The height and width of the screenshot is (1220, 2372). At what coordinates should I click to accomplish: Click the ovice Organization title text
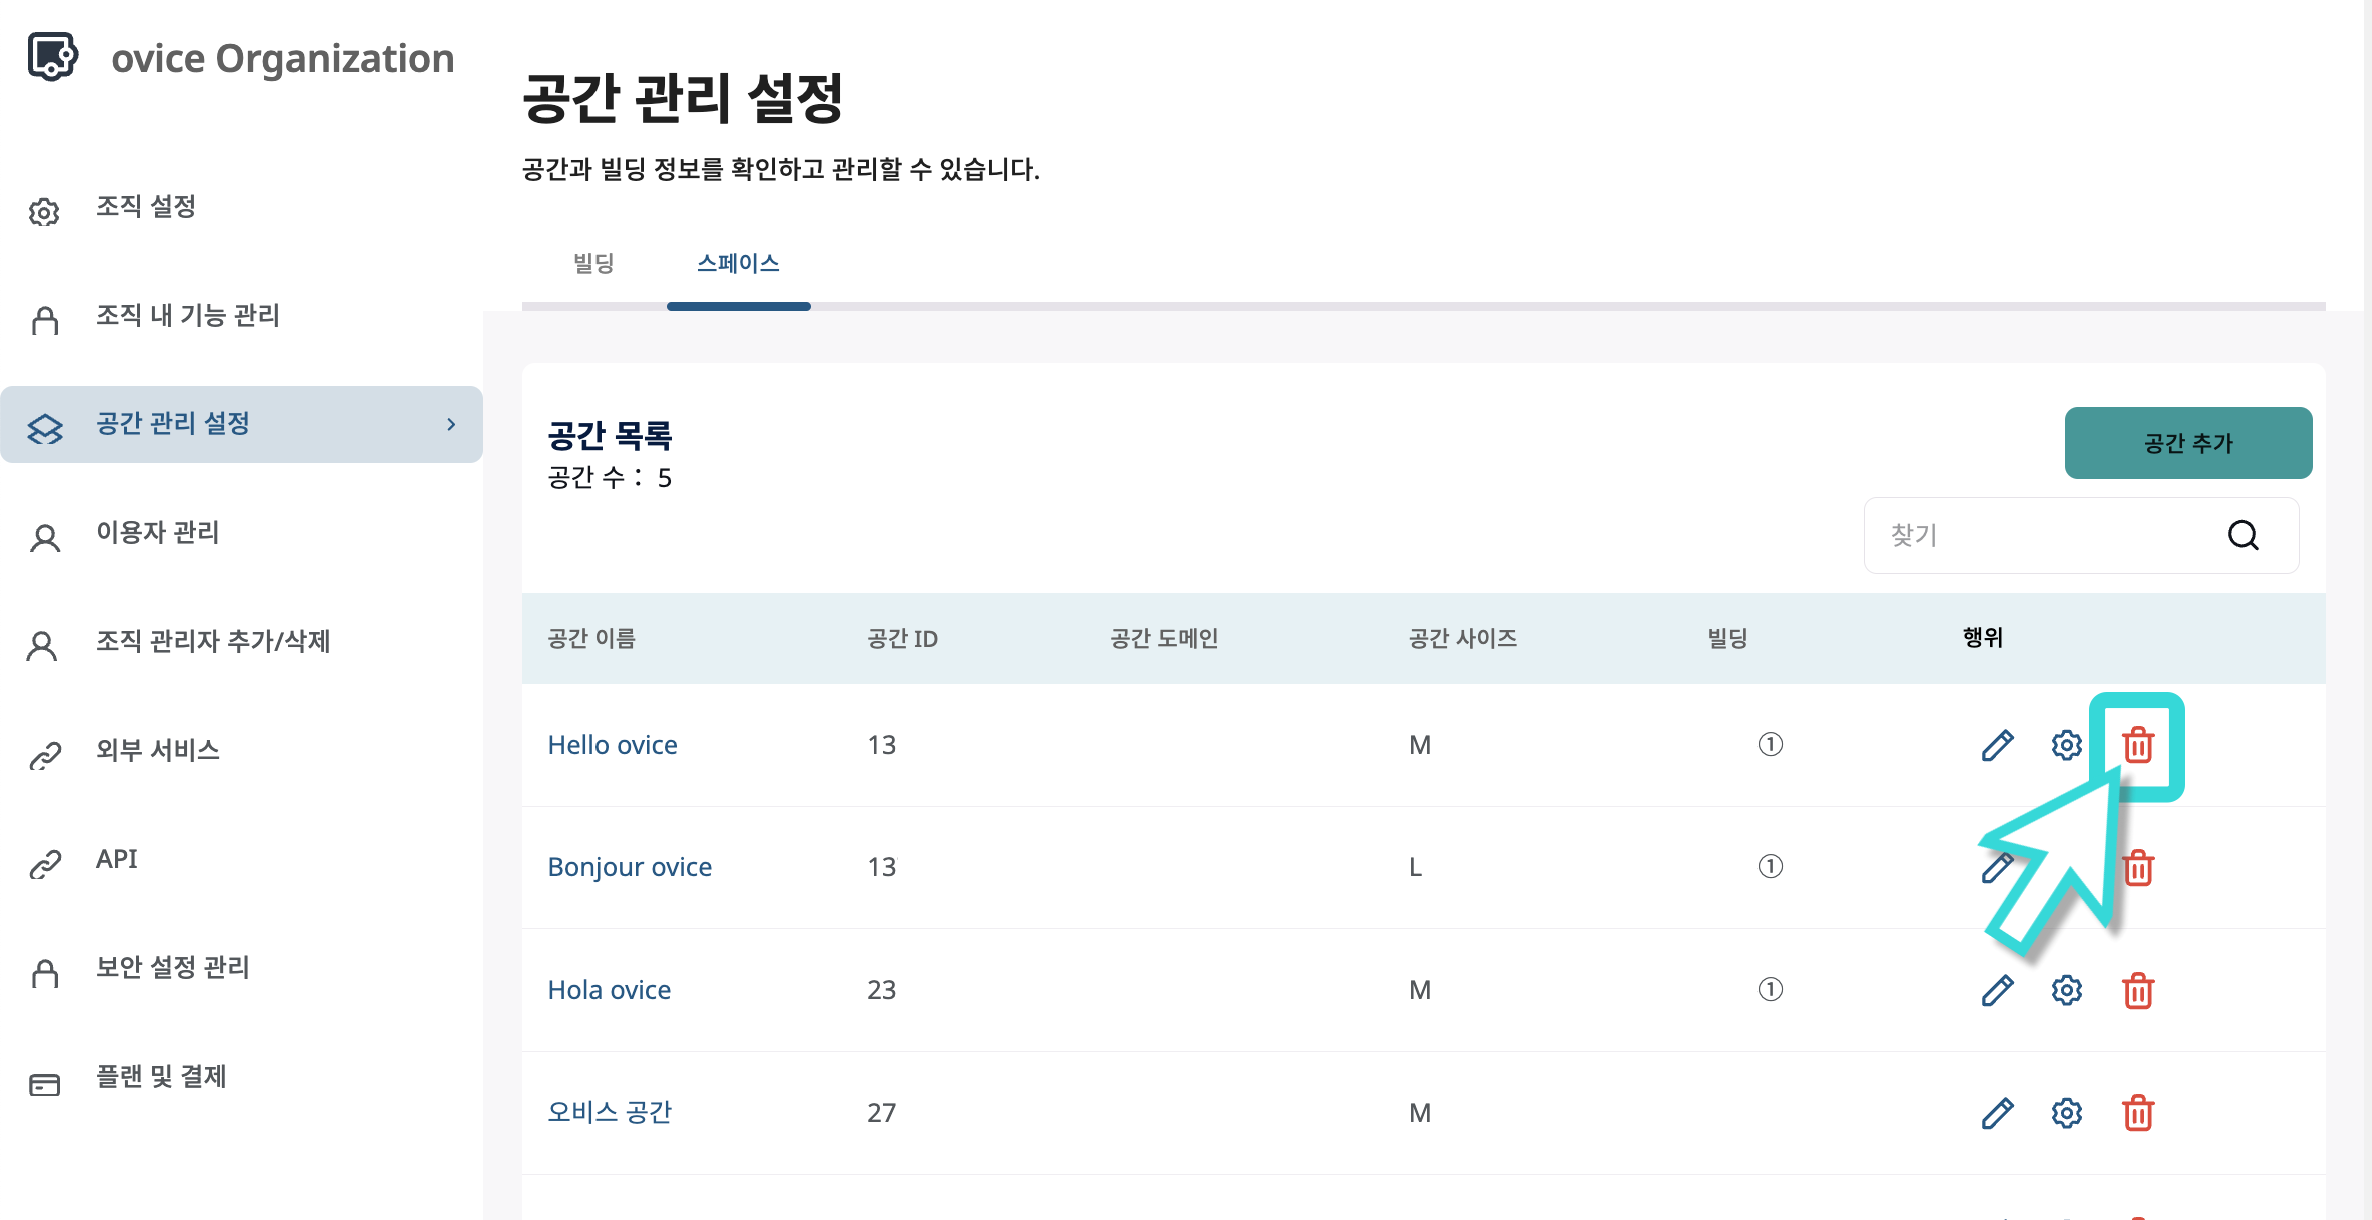coord(282,58)
